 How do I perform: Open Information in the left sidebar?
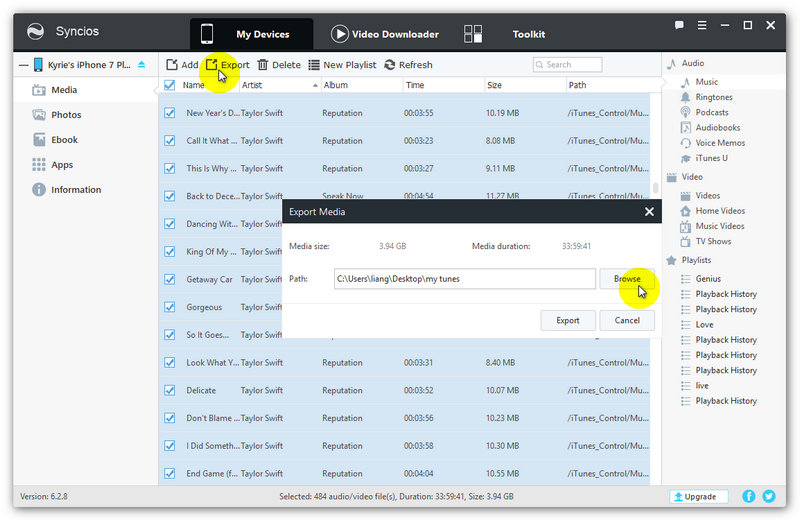point(86,190)
